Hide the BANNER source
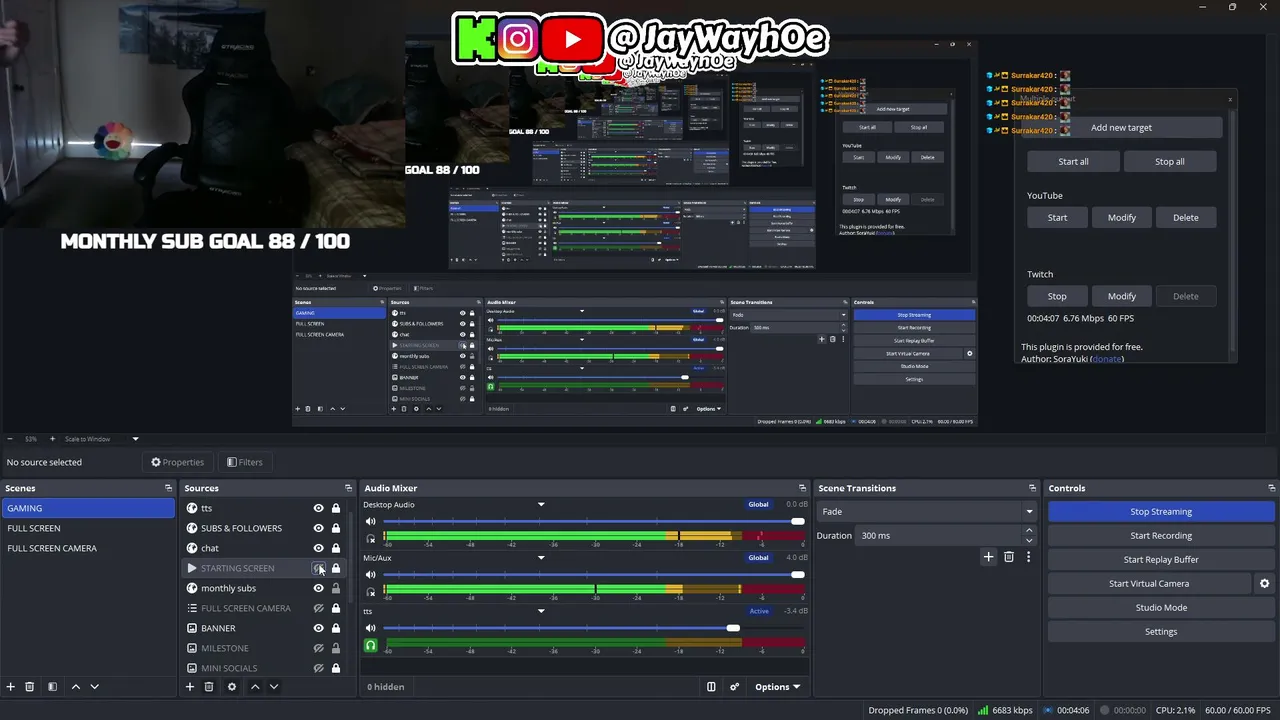 pyautogui.click(x=319, y=628)
